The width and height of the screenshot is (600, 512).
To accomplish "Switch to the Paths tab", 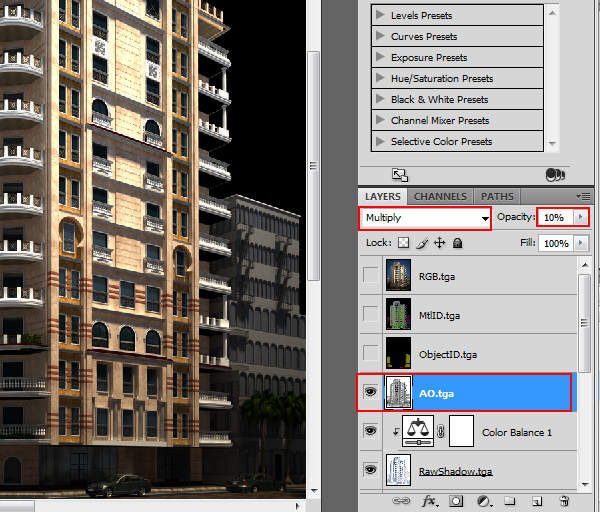I will point(497,197).
